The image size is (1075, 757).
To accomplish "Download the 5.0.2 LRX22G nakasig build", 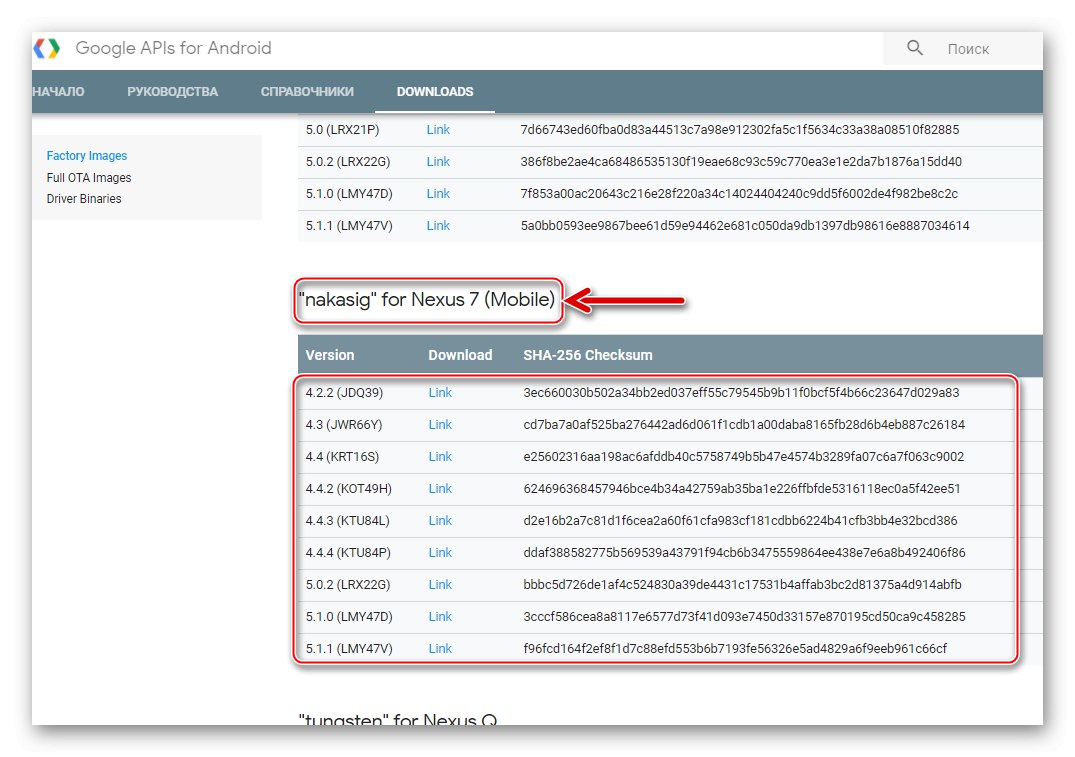I will click(440, 584).
